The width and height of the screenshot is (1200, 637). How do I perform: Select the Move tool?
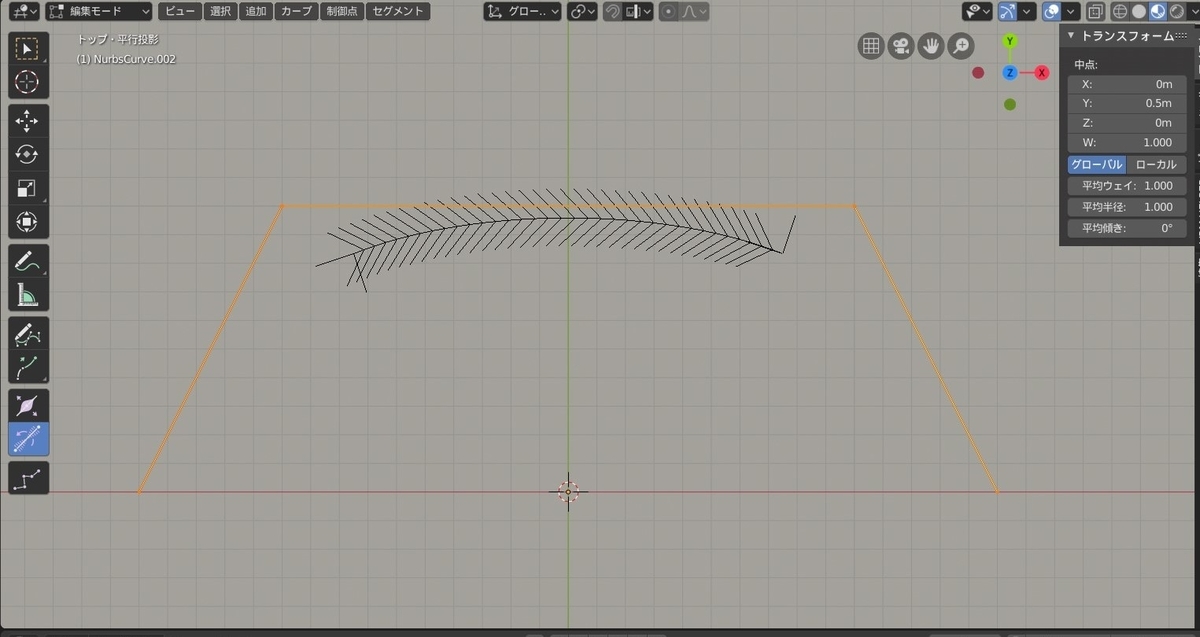pyautogui.click(x=28, y=121)
